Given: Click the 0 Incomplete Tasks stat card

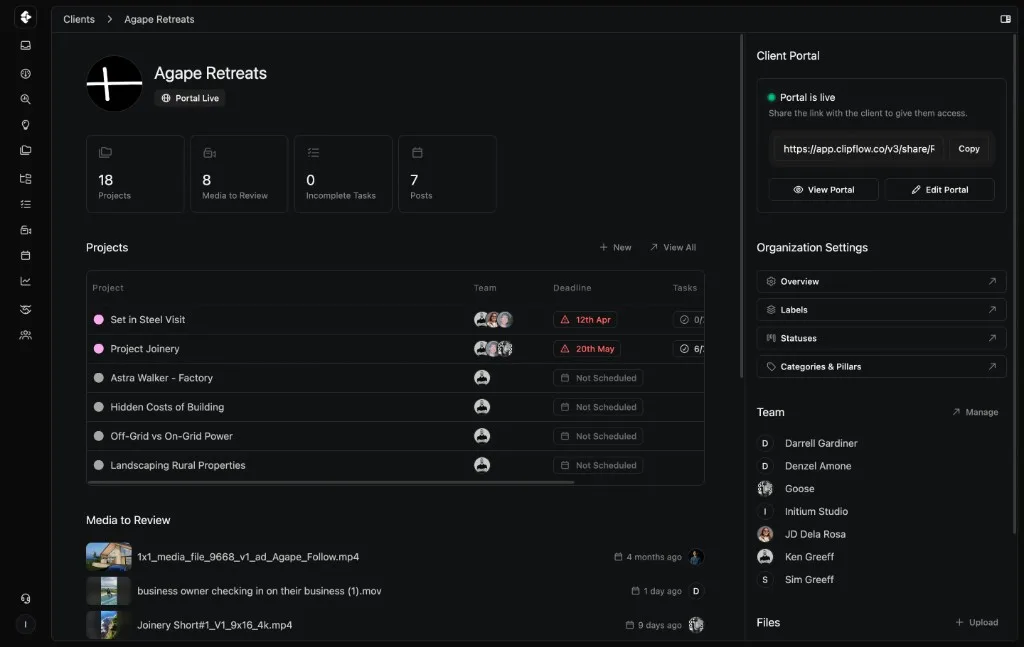Looking at the screenshot, I should (x=344, y=174).
